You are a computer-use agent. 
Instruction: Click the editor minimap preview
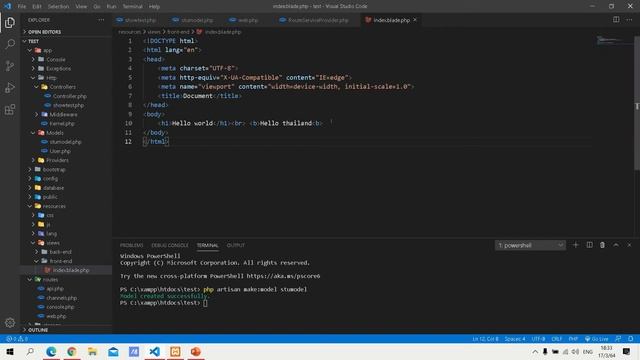(614, 41)
